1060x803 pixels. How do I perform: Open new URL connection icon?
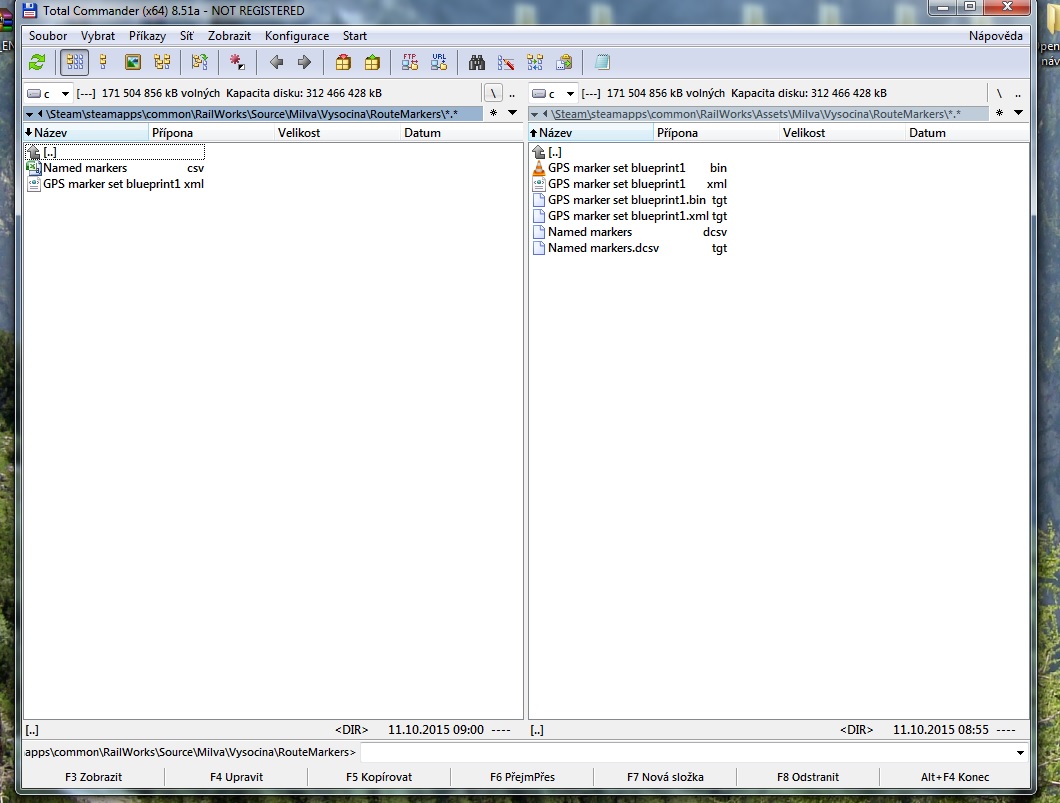click(439, 63)
